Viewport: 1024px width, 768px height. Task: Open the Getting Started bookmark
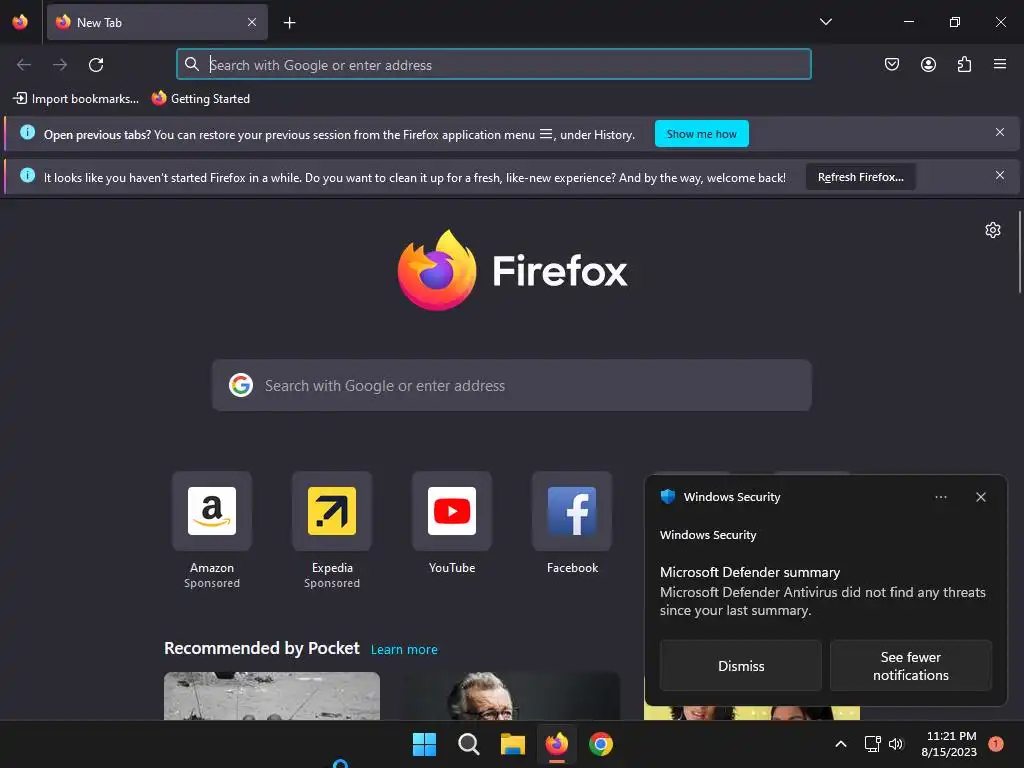(x=201, y=99)
